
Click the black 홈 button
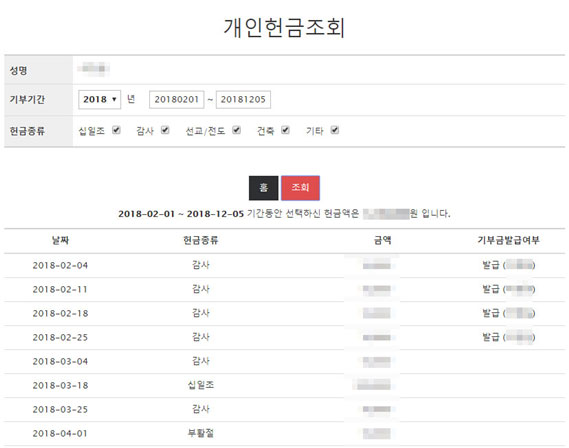click(263, 188)
